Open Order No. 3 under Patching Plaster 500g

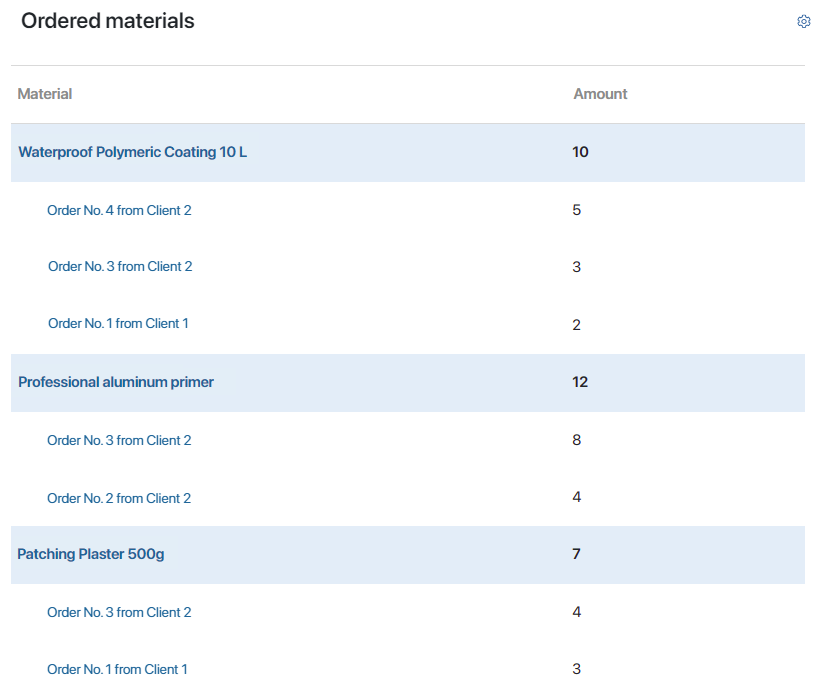[x=119, y=612]
